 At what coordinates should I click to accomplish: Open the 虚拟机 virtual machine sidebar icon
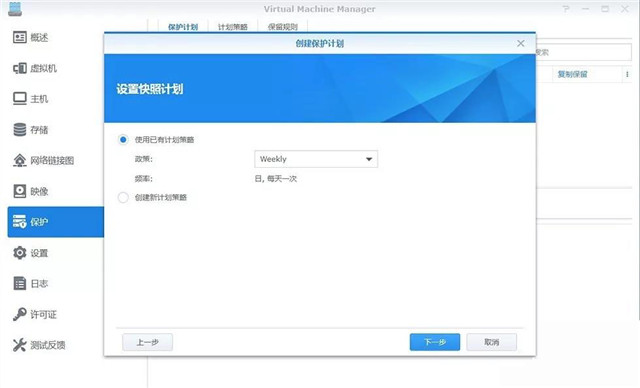[x=20, y=68]
